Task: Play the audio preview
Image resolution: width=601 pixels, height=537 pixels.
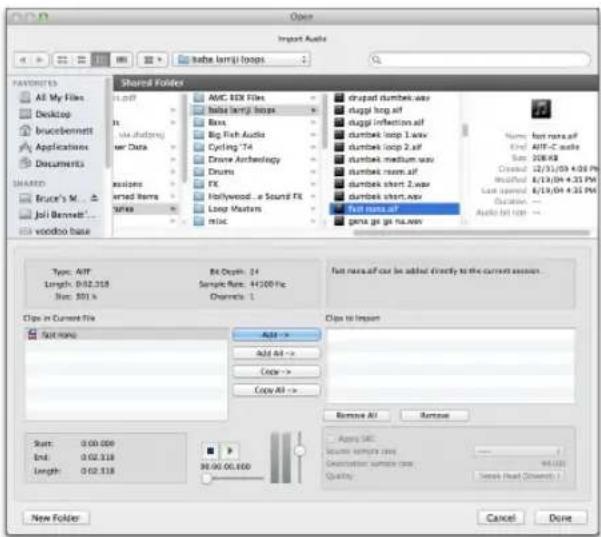Action: (230, 451)
